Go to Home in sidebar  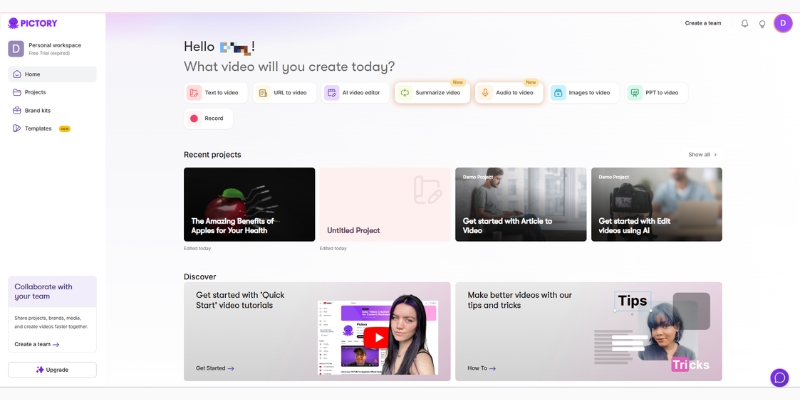point(52,74)
